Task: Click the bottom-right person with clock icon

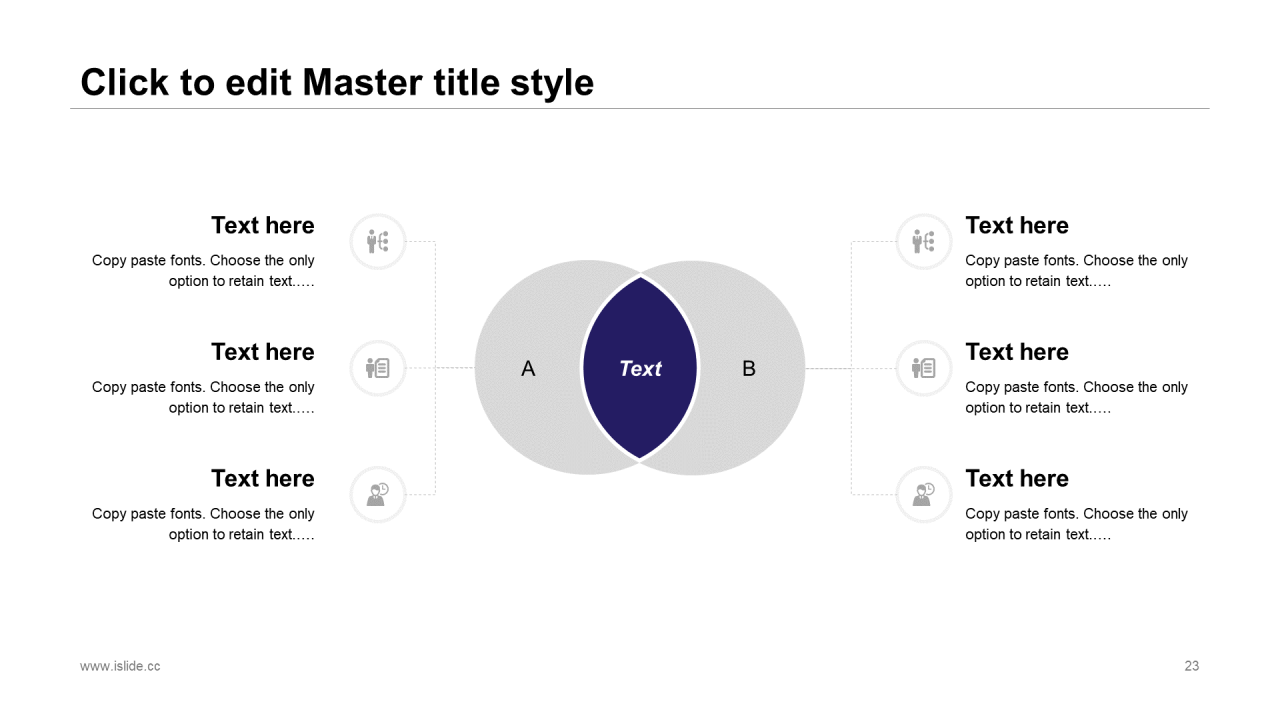Action: click(x=923, y=494)
